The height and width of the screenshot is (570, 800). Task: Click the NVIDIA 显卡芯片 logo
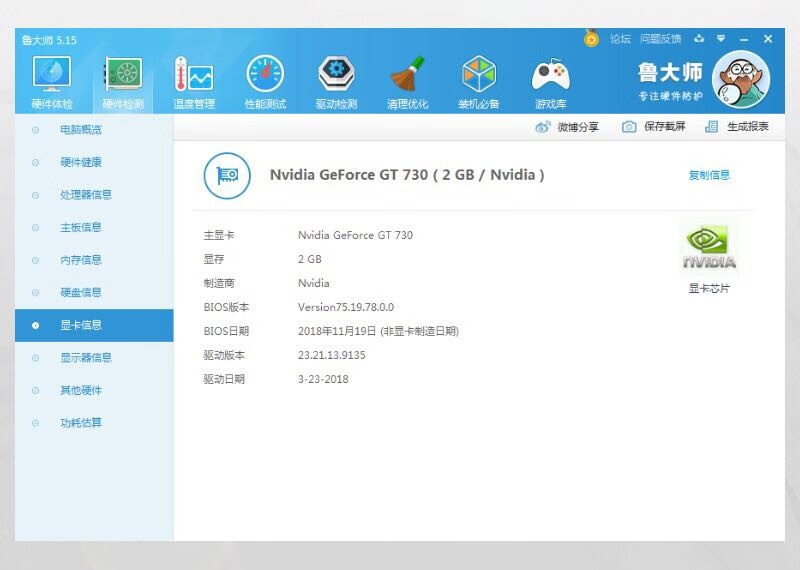tap(709, 248)
